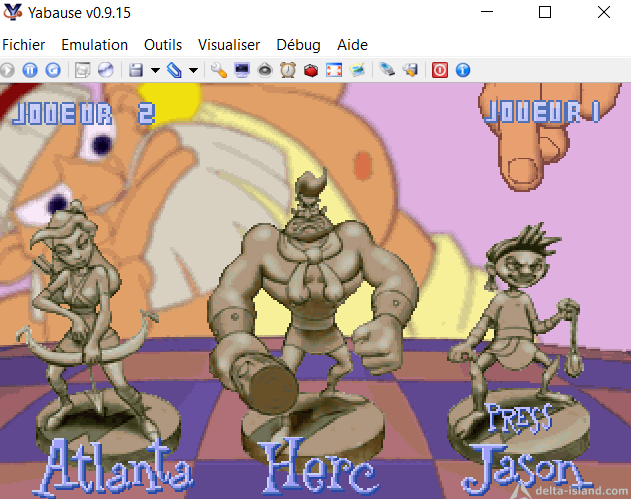
Task: Save state with the floppy disk icon
Action: point(136,70)
